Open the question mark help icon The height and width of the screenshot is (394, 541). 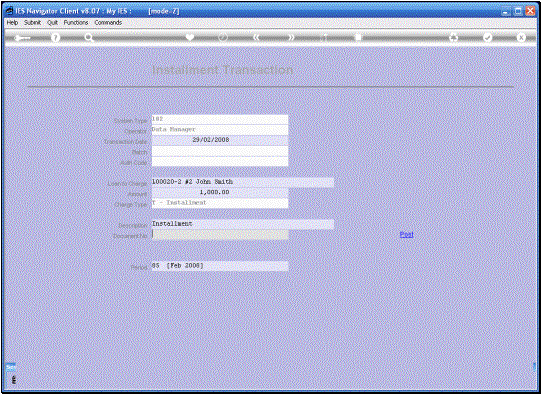(x=55, y=38)
